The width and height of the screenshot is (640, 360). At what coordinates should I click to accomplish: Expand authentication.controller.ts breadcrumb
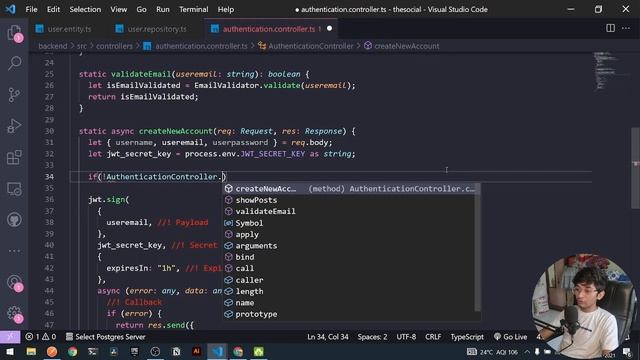196,46
